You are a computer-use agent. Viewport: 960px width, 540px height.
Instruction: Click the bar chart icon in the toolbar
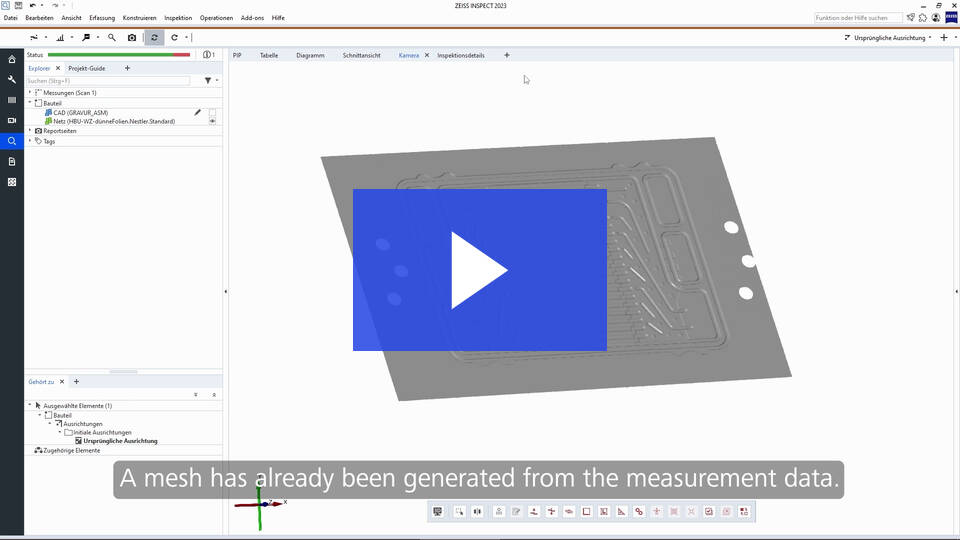(60, 37)
